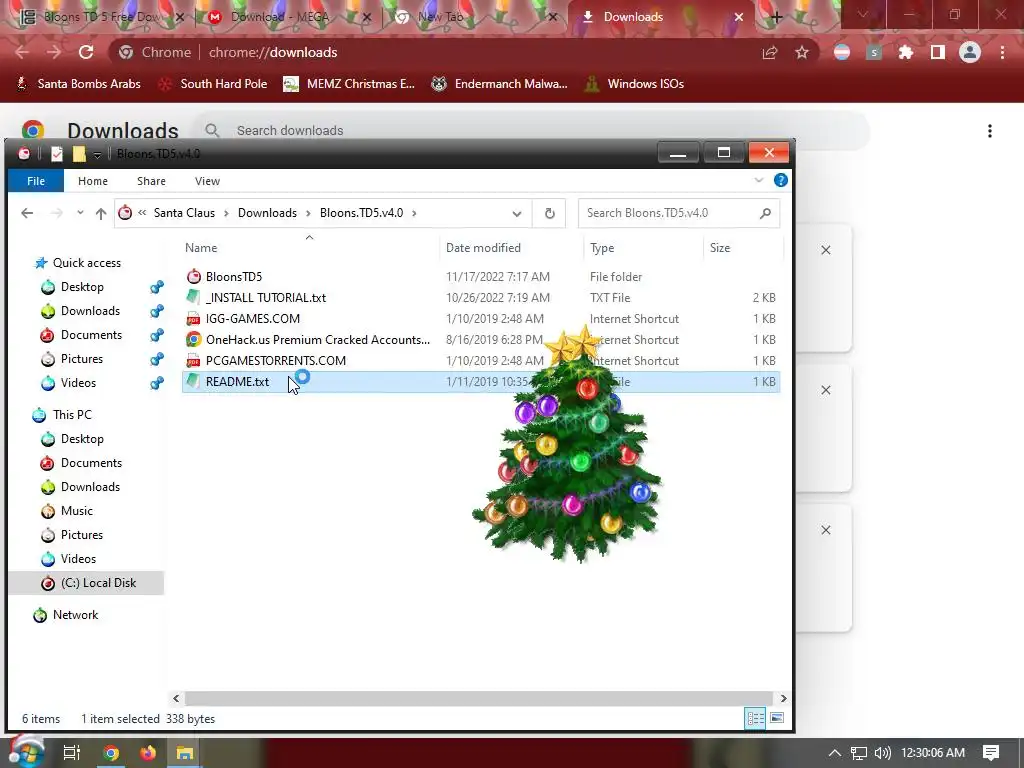Viewport: 1024px width, 768px height.
Task: Select (C:) Local Disk in sidebar
Action: pyautogui.click(x=88, y=583)
